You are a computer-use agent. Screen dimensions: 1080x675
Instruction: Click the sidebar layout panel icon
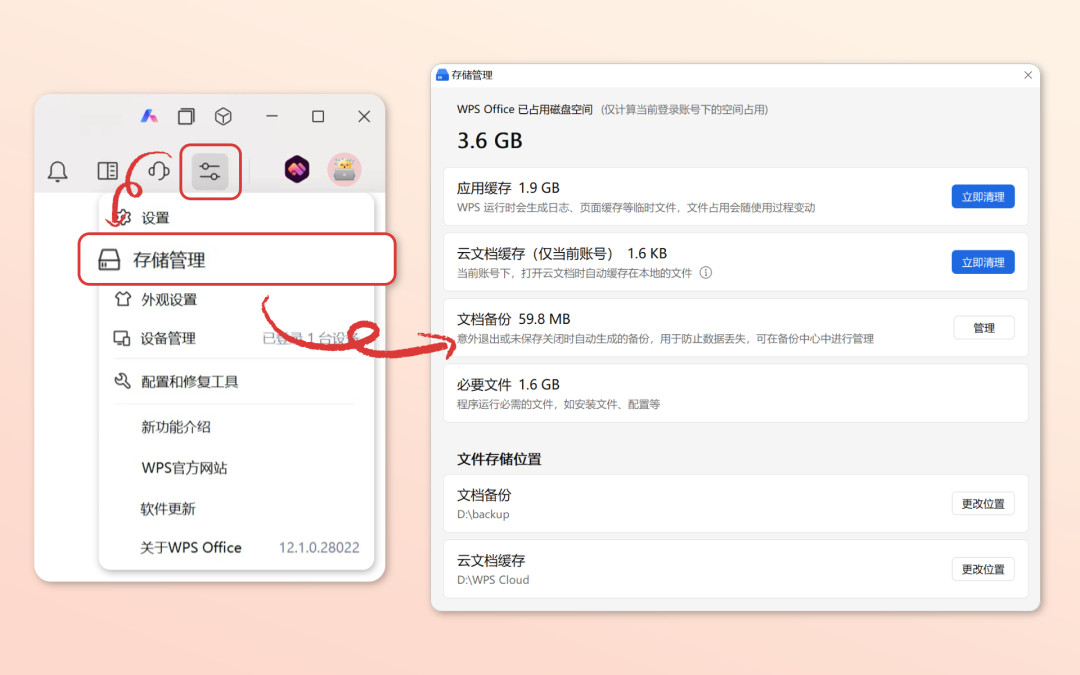click(107, 171)
